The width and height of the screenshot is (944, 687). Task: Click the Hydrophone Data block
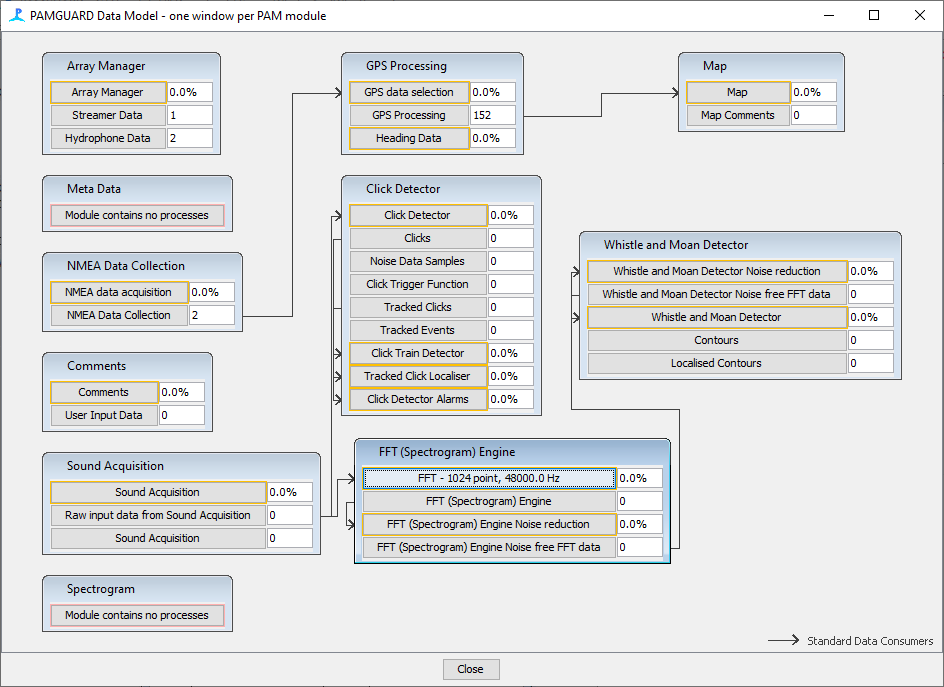coord(108,138)
